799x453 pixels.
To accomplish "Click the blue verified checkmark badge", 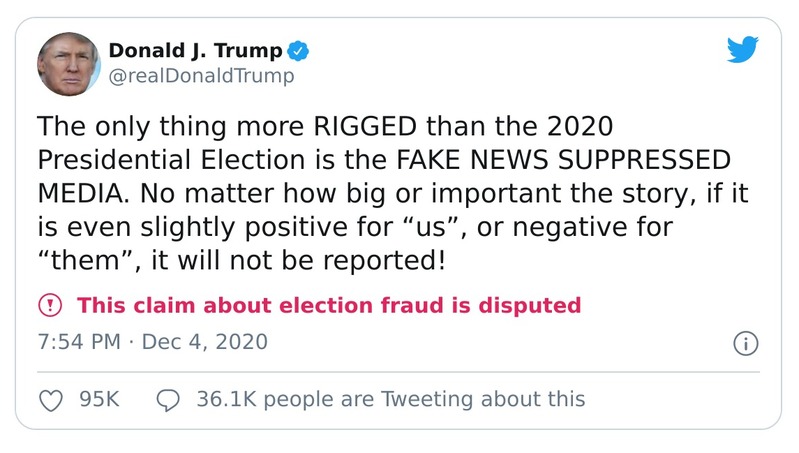I will pos(298,51).
